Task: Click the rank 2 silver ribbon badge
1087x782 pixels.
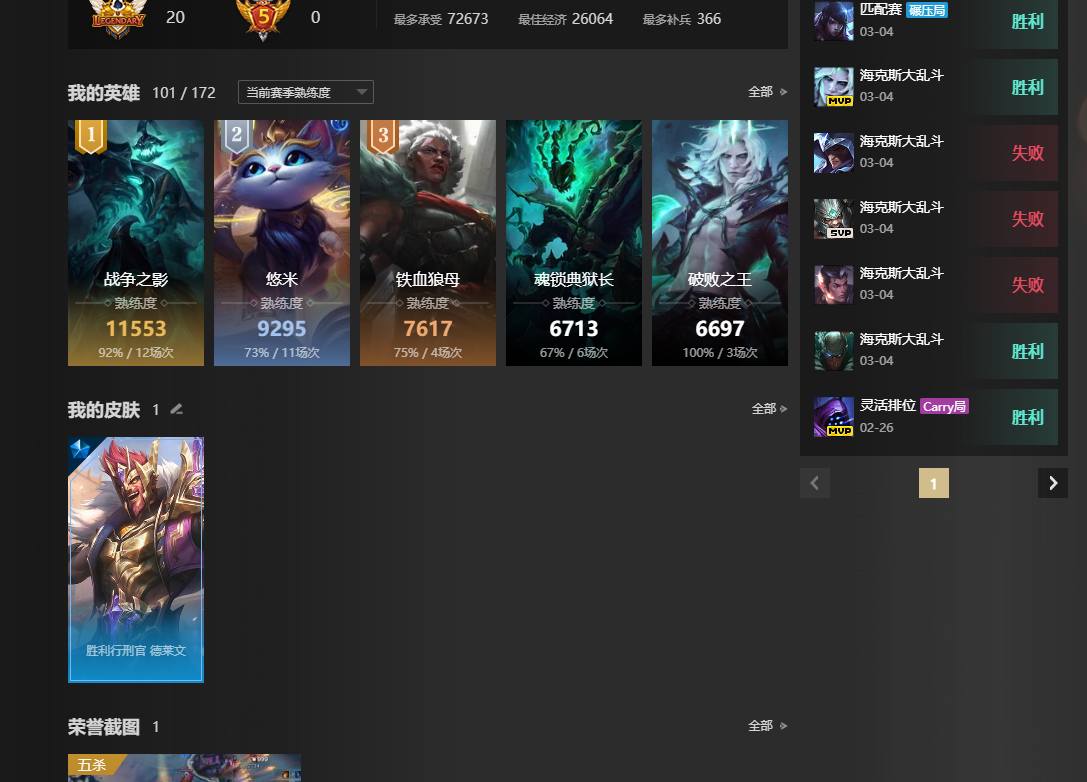Action: click(237, 136)
